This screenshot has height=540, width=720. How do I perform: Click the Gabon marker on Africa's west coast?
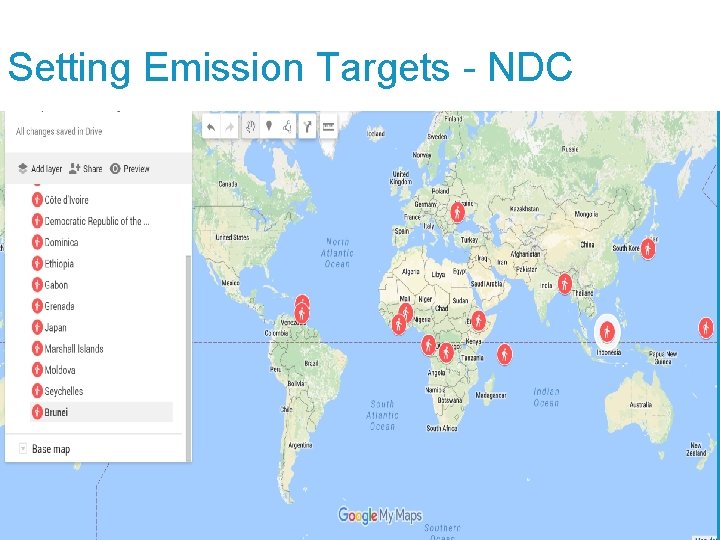[x=428, y=345]
